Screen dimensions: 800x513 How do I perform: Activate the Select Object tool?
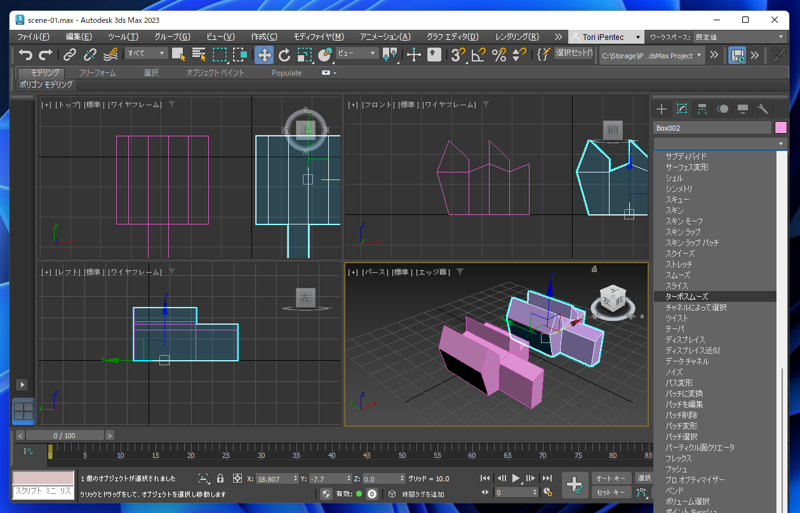pyautogui.click(x=179, y=55)
